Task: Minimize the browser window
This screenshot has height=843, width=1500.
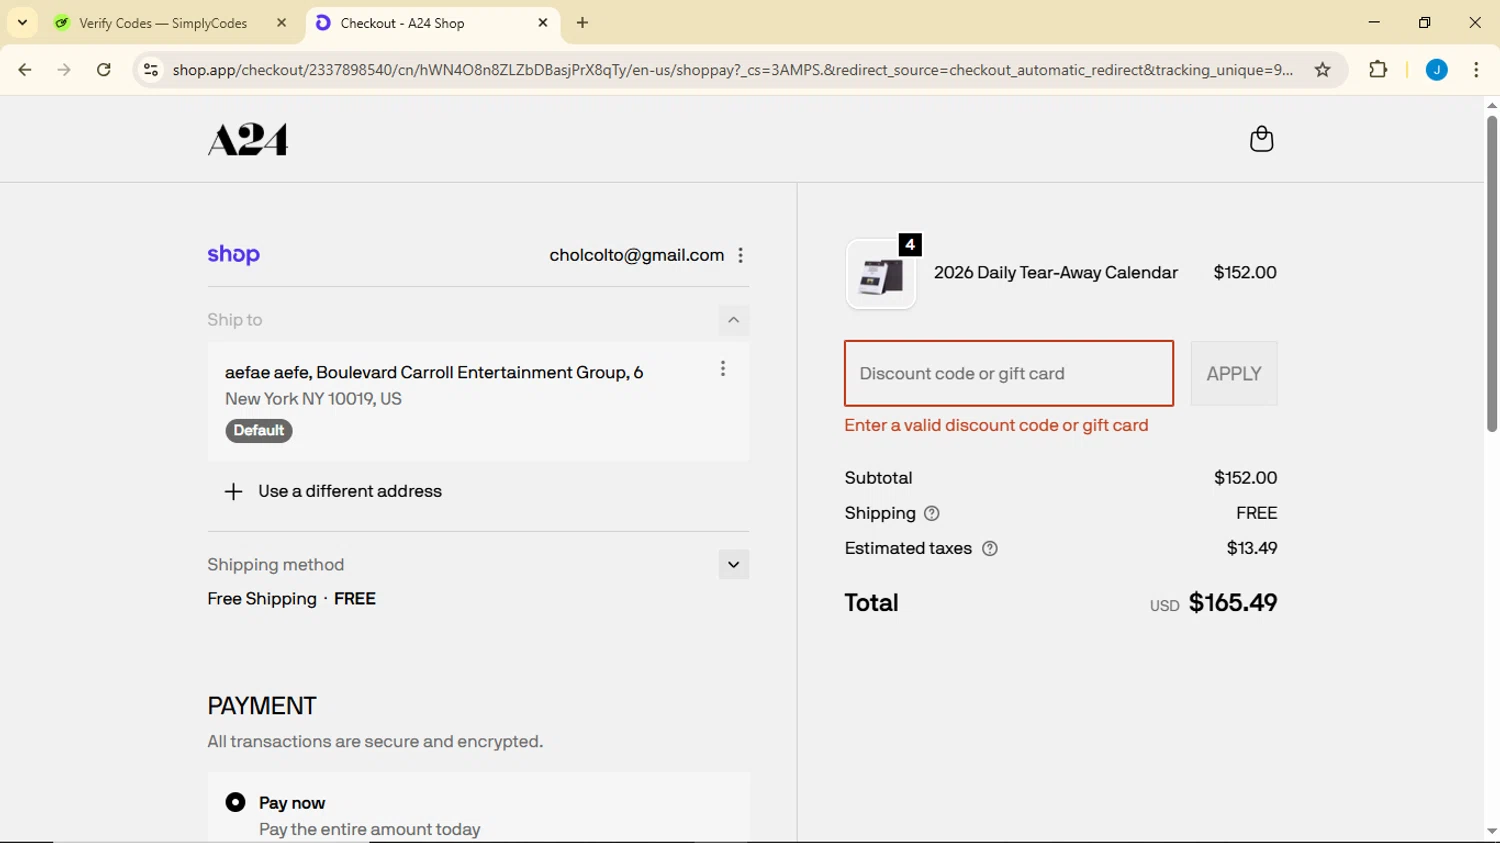Action: (x=1374, y=22)
